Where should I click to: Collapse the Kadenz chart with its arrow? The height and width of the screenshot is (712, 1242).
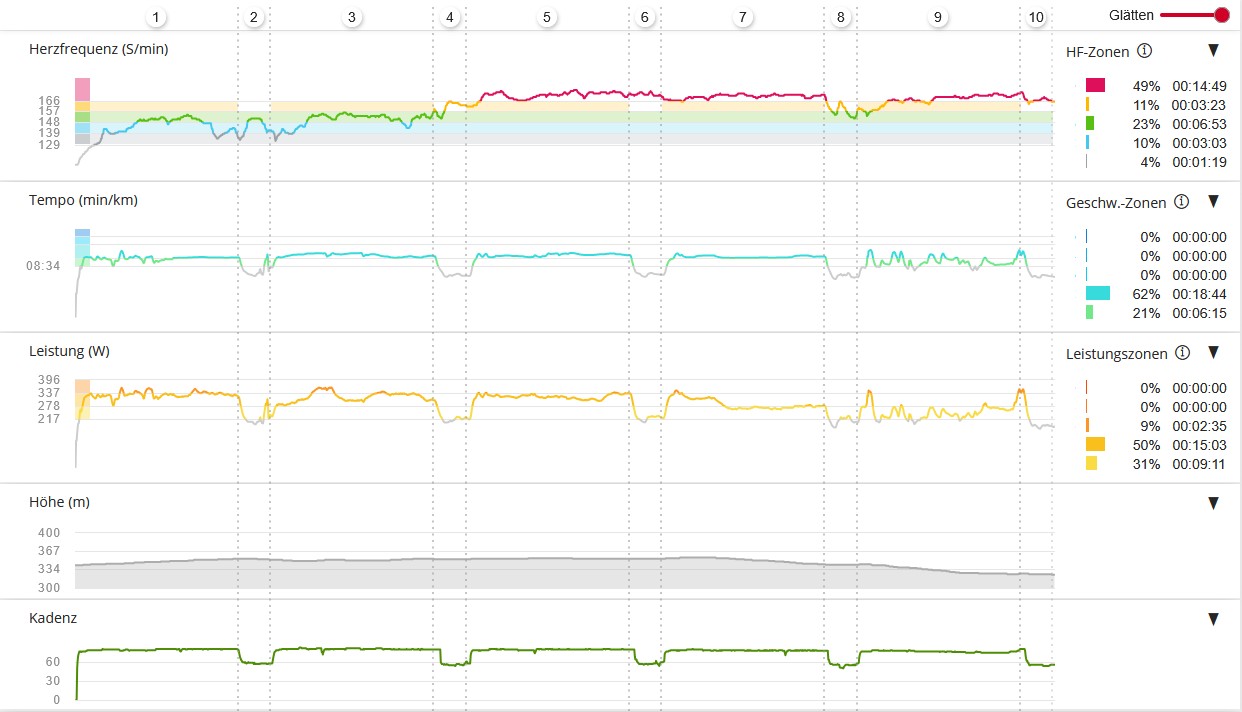coord(1213,619)
